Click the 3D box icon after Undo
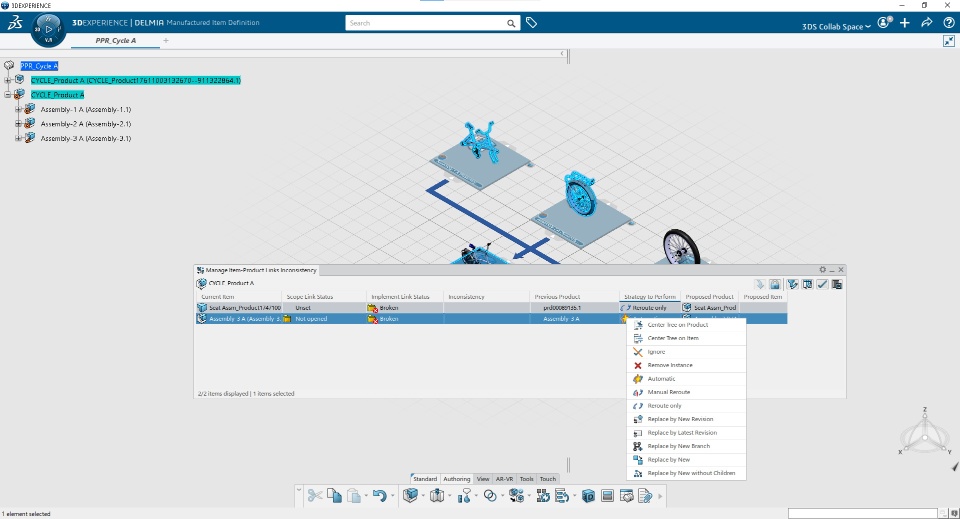 pos(410,495)
